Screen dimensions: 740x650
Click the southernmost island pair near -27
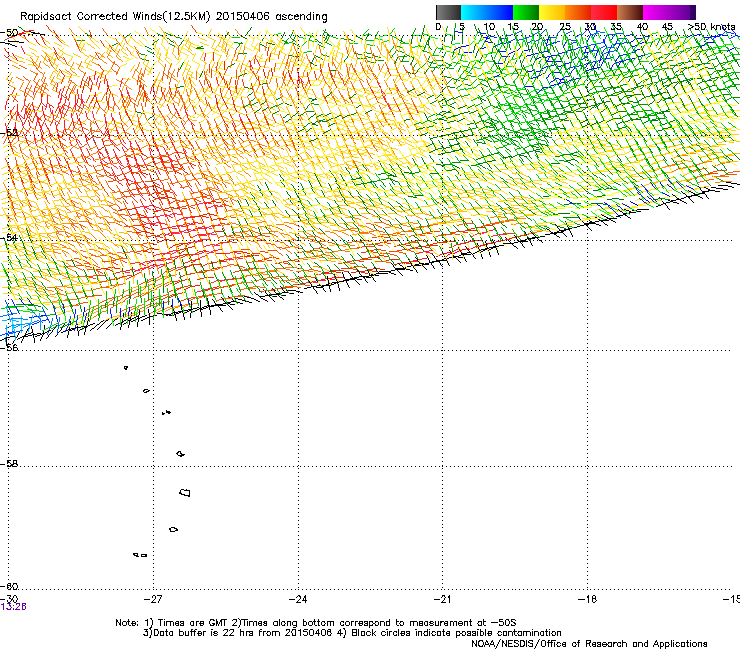[140, 555]
